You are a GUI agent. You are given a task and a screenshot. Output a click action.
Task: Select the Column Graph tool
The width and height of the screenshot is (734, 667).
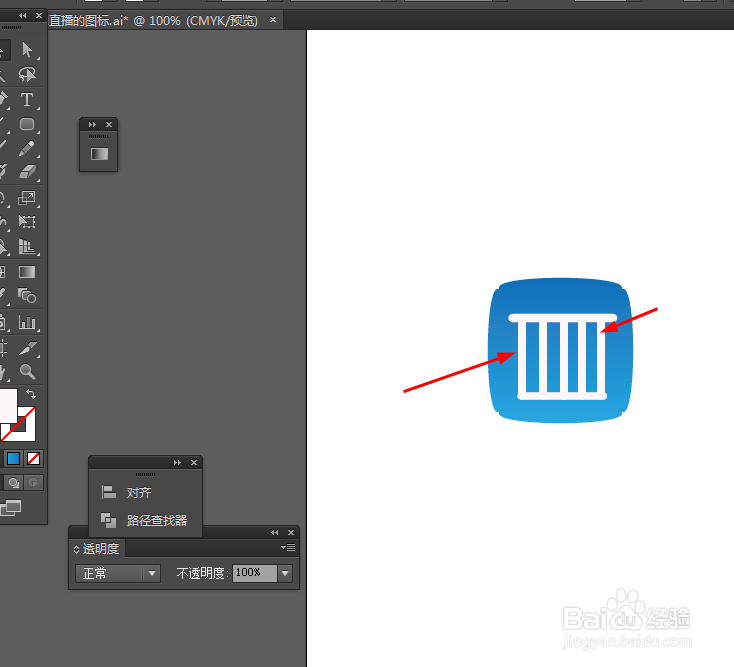27,322
